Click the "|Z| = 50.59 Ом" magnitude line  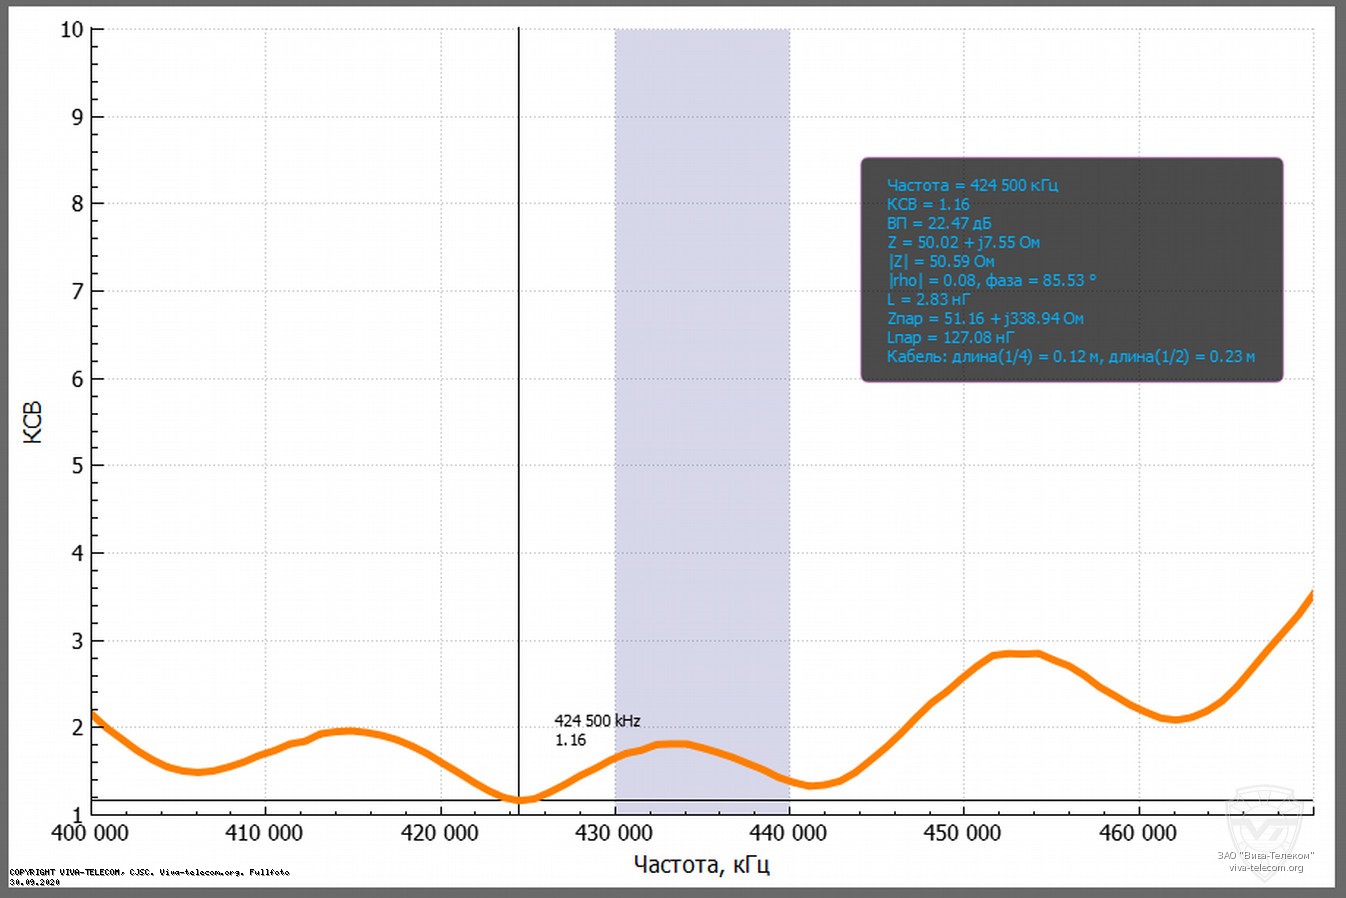pos(941,261)
